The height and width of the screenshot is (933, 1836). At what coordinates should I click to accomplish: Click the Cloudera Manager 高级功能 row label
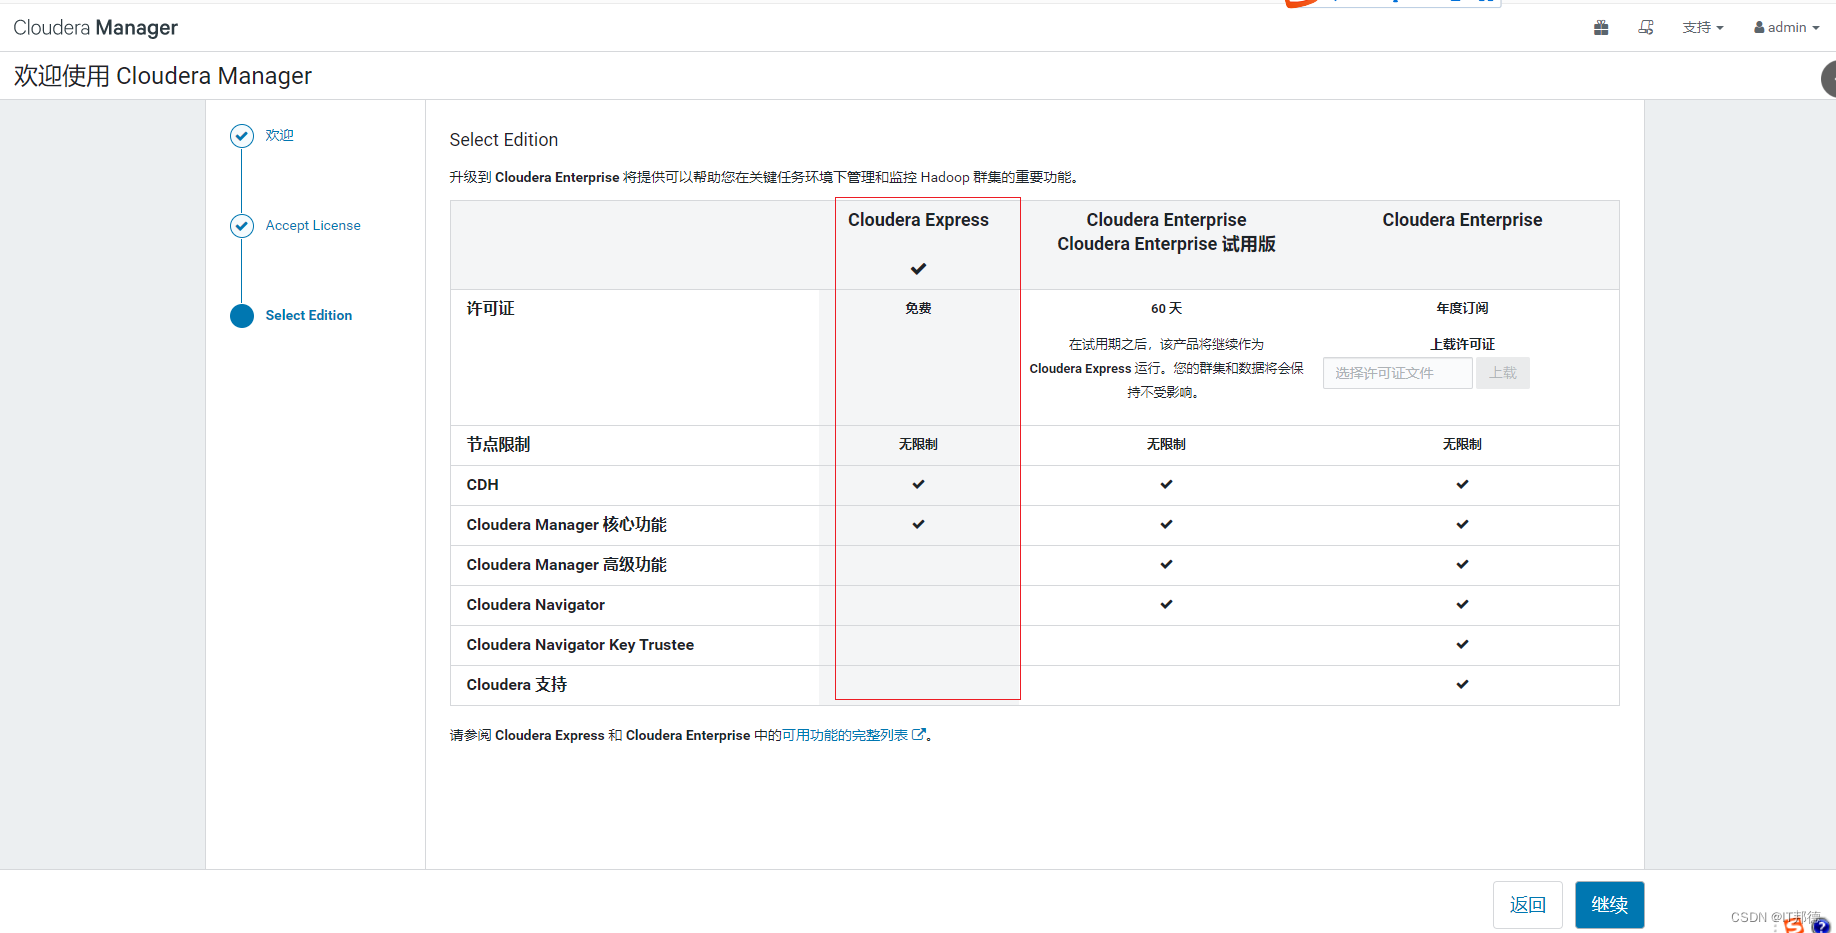tap(566, 564)
